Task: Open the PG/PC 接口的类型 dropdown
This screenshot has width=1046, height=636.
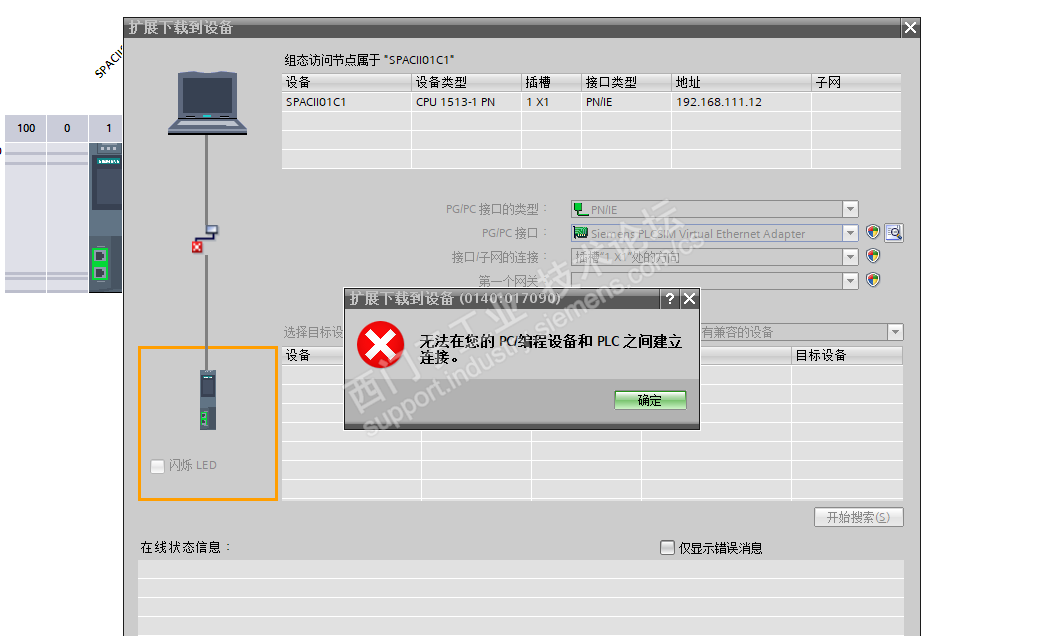Action: pyautogui.click(x=850, y=209)
